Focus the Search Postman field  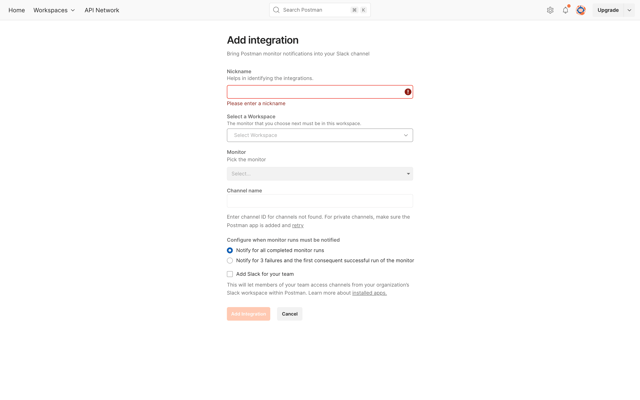point(320,10)
